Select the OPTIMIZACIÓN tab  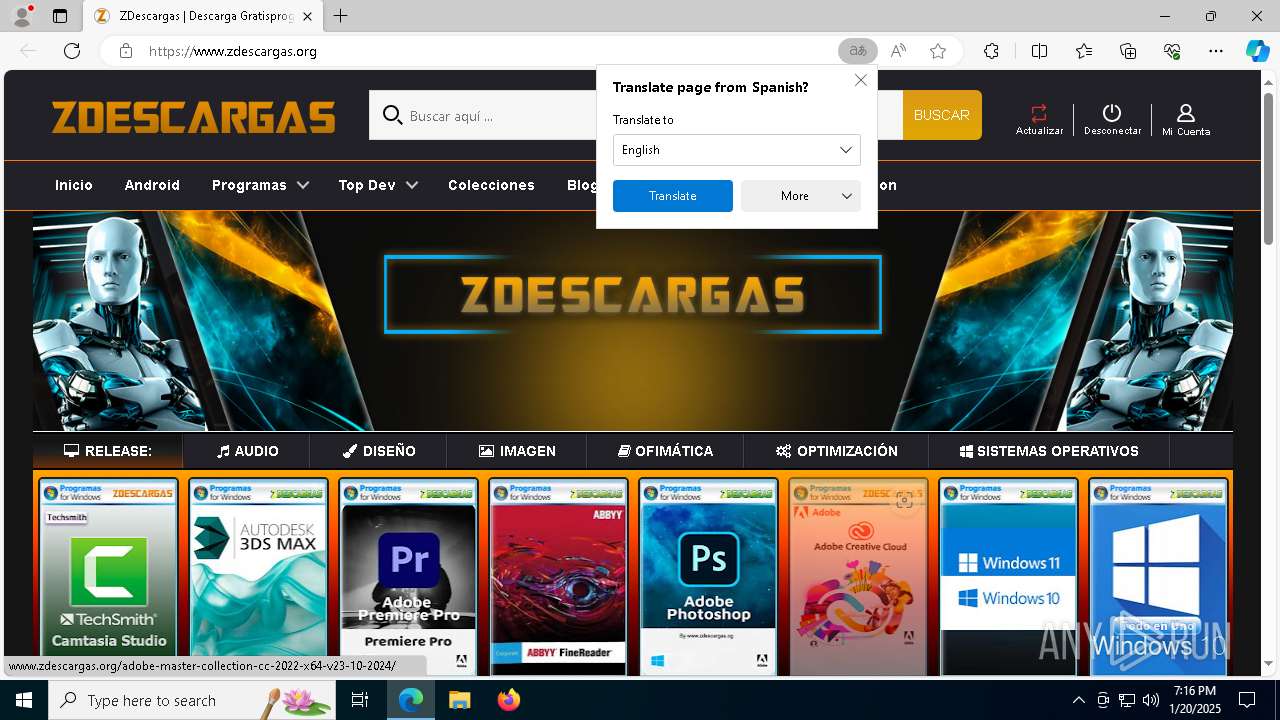(x=837, y=451)
